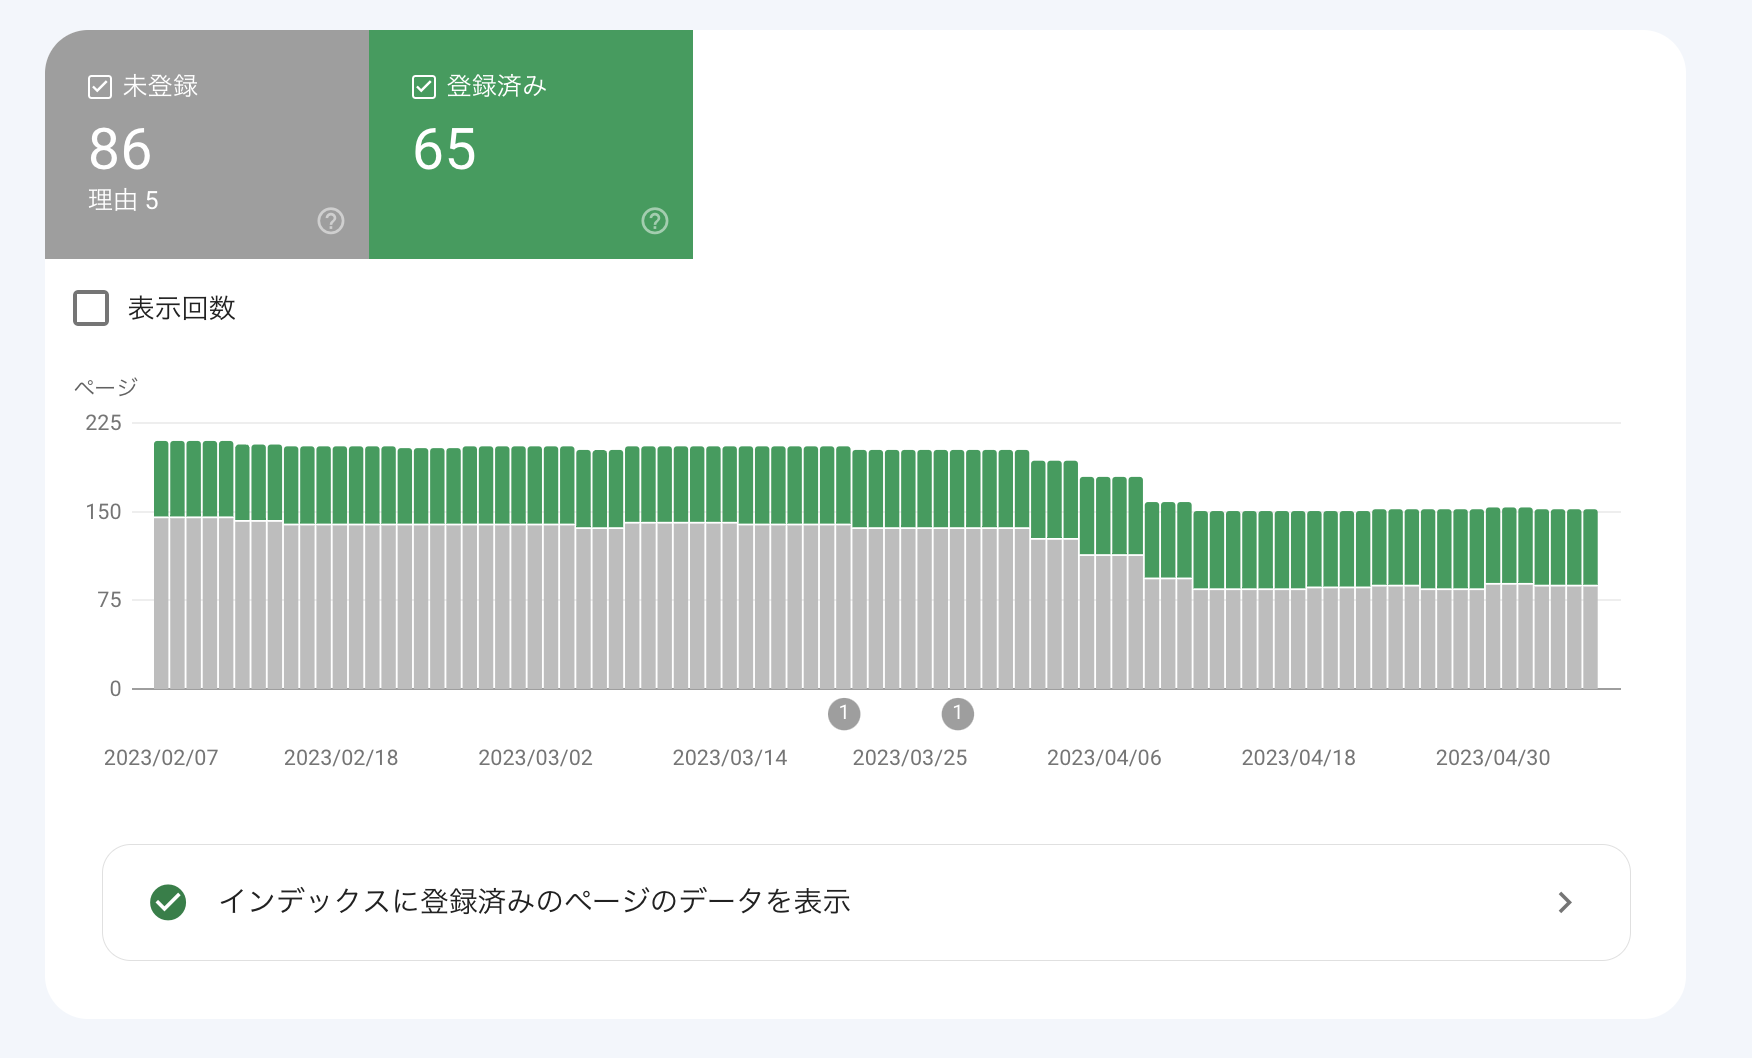This screenshot has height=1058, width=1752.
Task: Click the ページ axis title
Action: pos(106,387)
